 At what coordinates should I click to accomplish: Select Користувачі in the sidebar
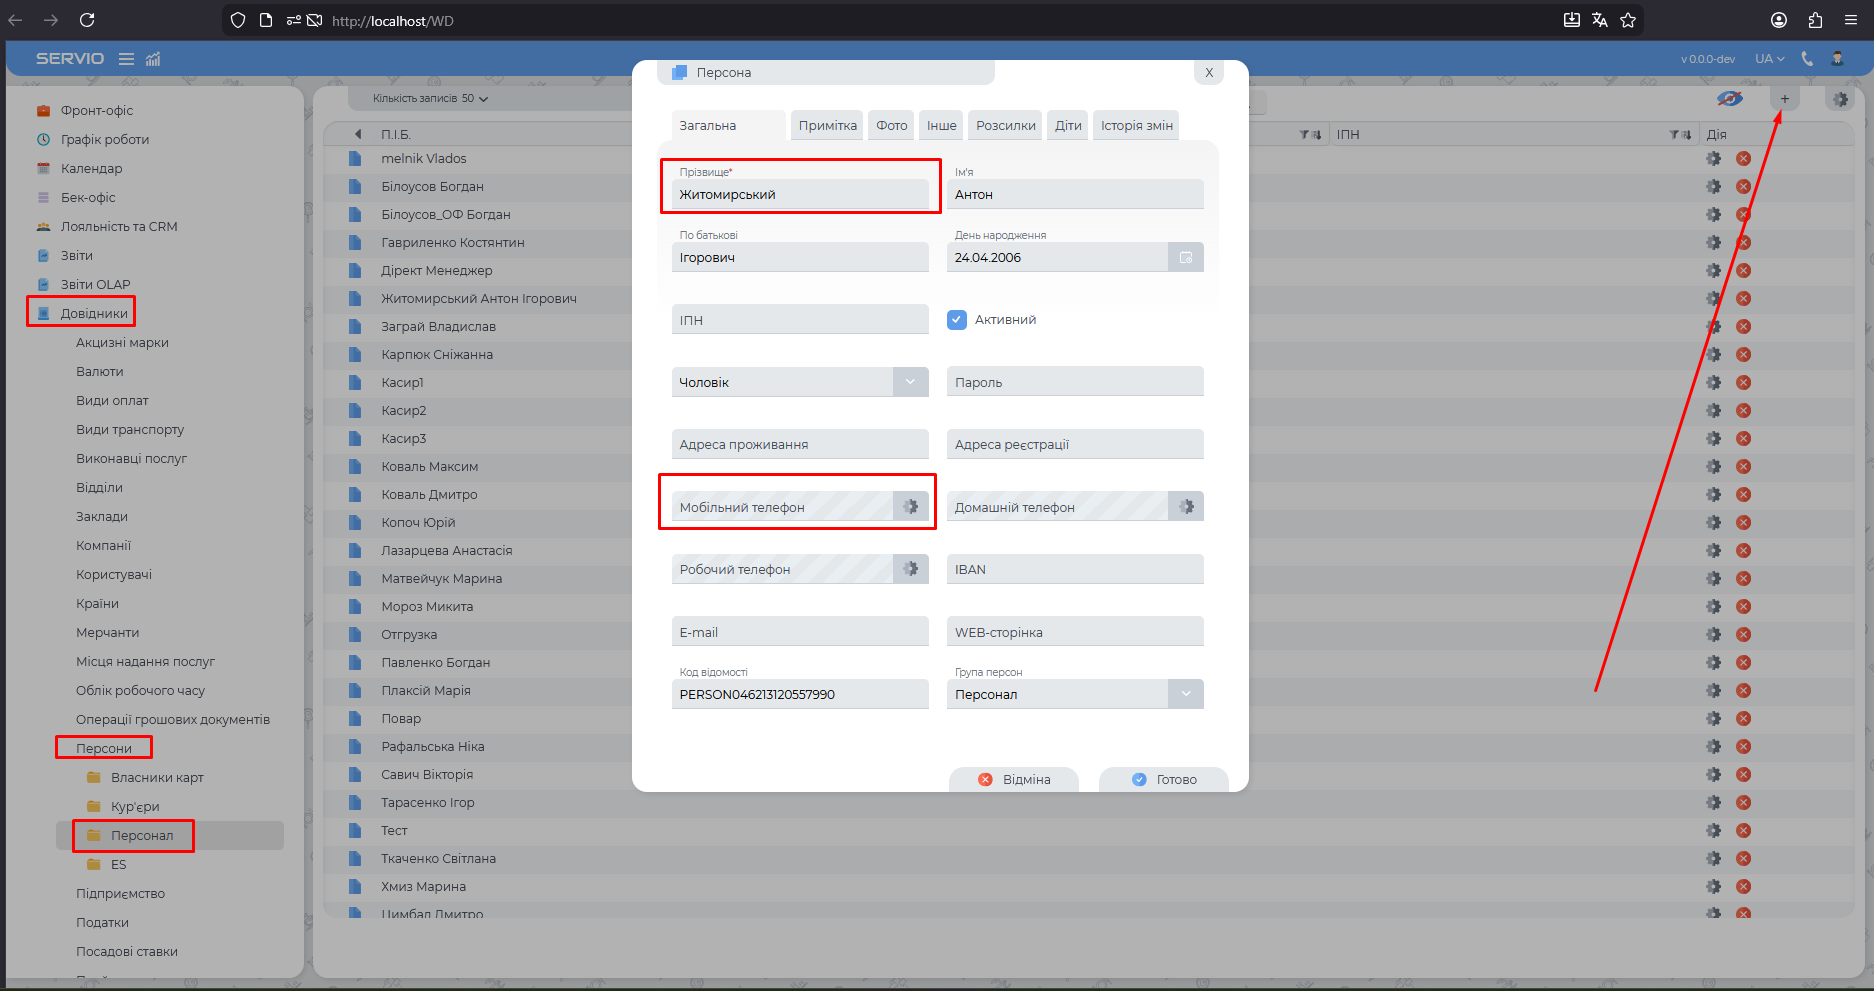114,575
